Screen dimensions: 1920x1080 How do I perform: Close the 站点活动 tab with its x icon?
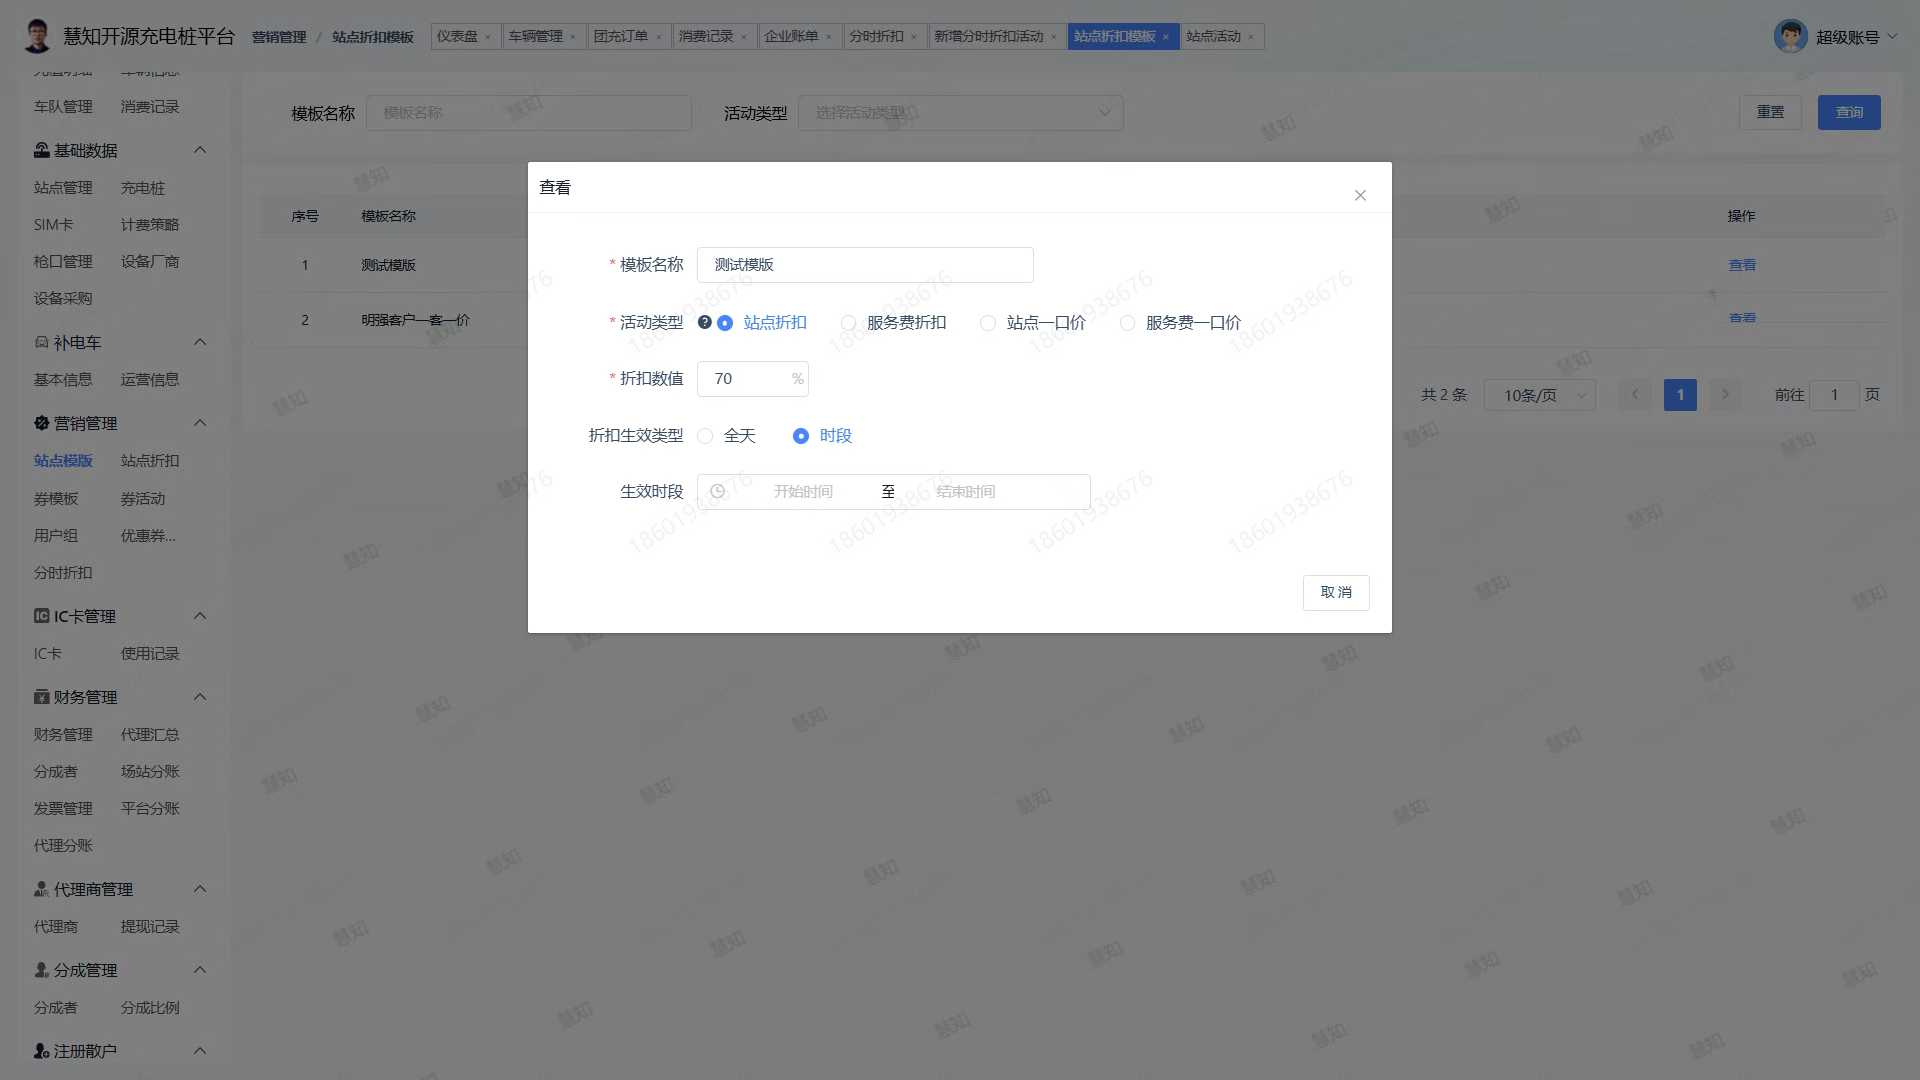[1251, 37]
